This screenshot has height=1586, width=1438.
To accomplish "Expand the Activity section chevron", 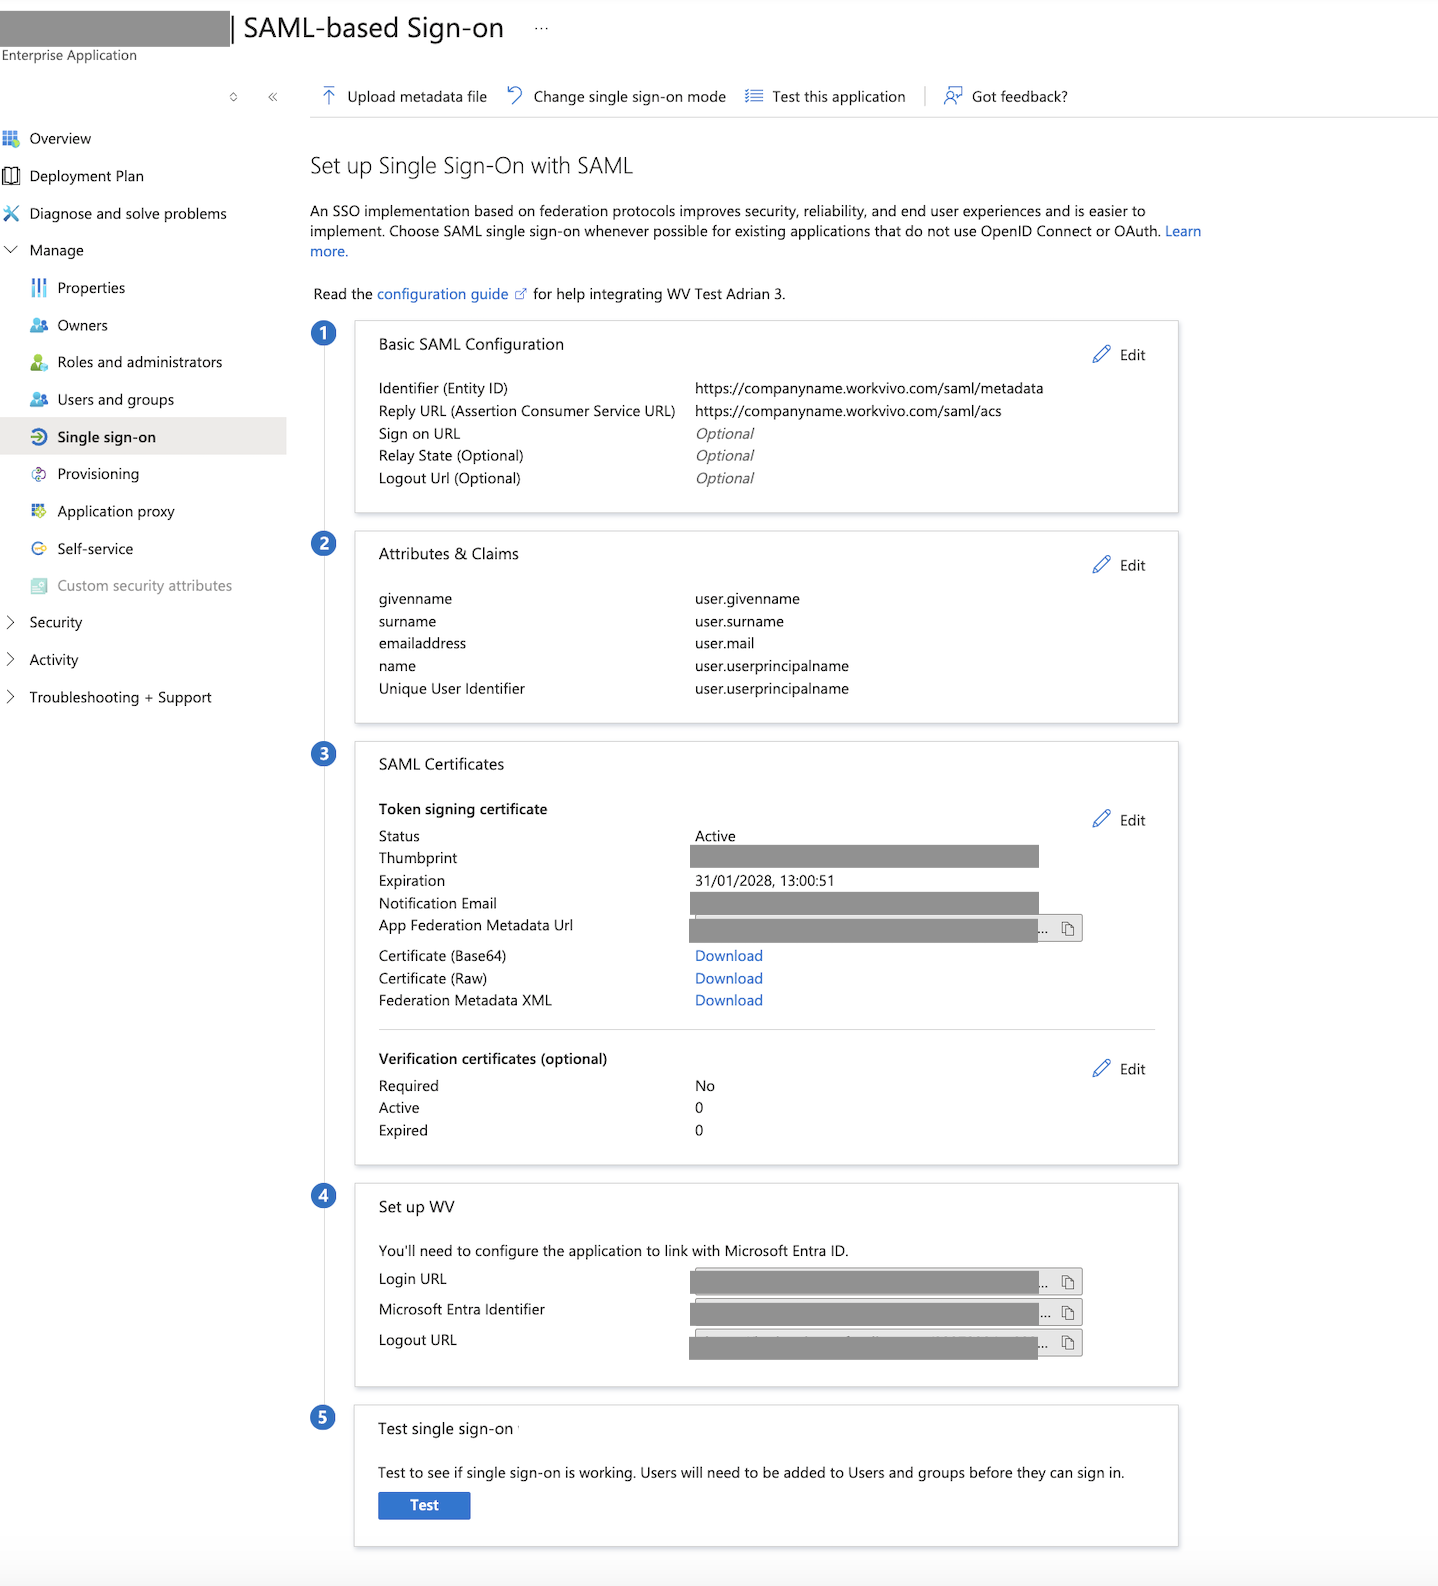I will click(x=11, y=659).
